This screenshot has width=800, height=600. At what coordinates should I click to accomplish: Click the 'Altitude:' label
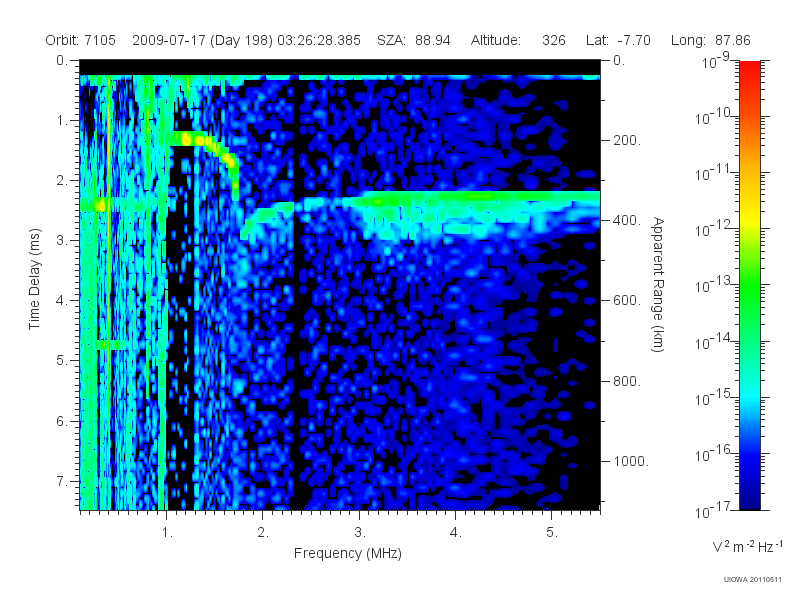click(x=495, y=40)
